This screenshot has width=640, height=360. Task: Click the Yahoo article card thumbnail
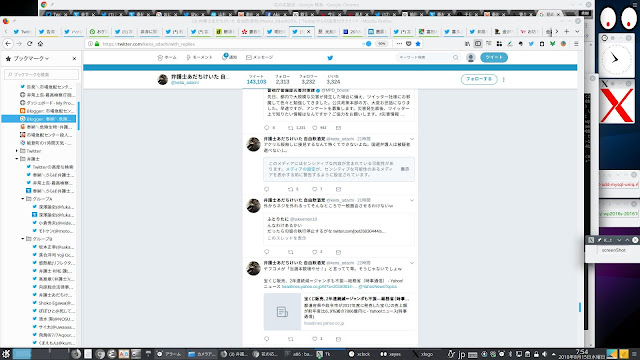point(282,312)
